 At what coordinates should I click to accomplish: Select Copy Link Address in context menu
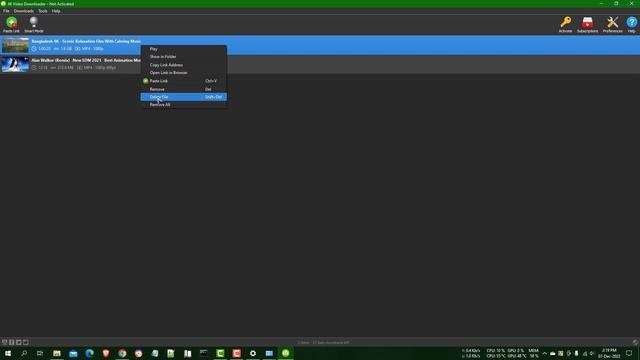coord(184,65)
